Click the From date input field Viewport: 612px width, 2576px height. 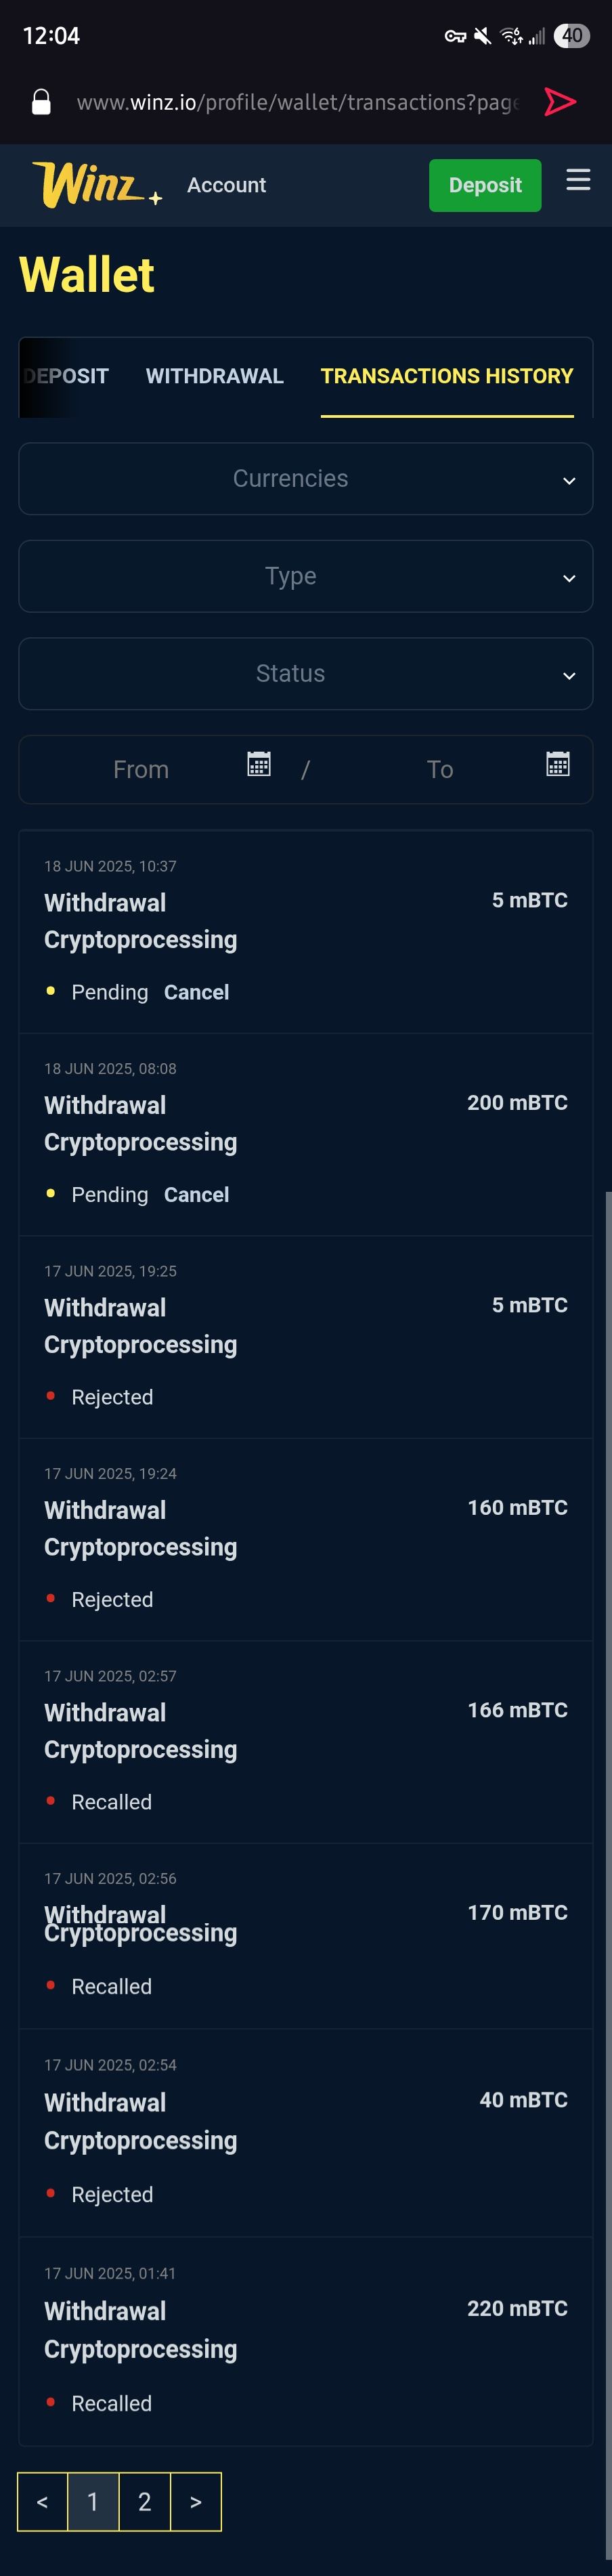(x=141, y=770)
